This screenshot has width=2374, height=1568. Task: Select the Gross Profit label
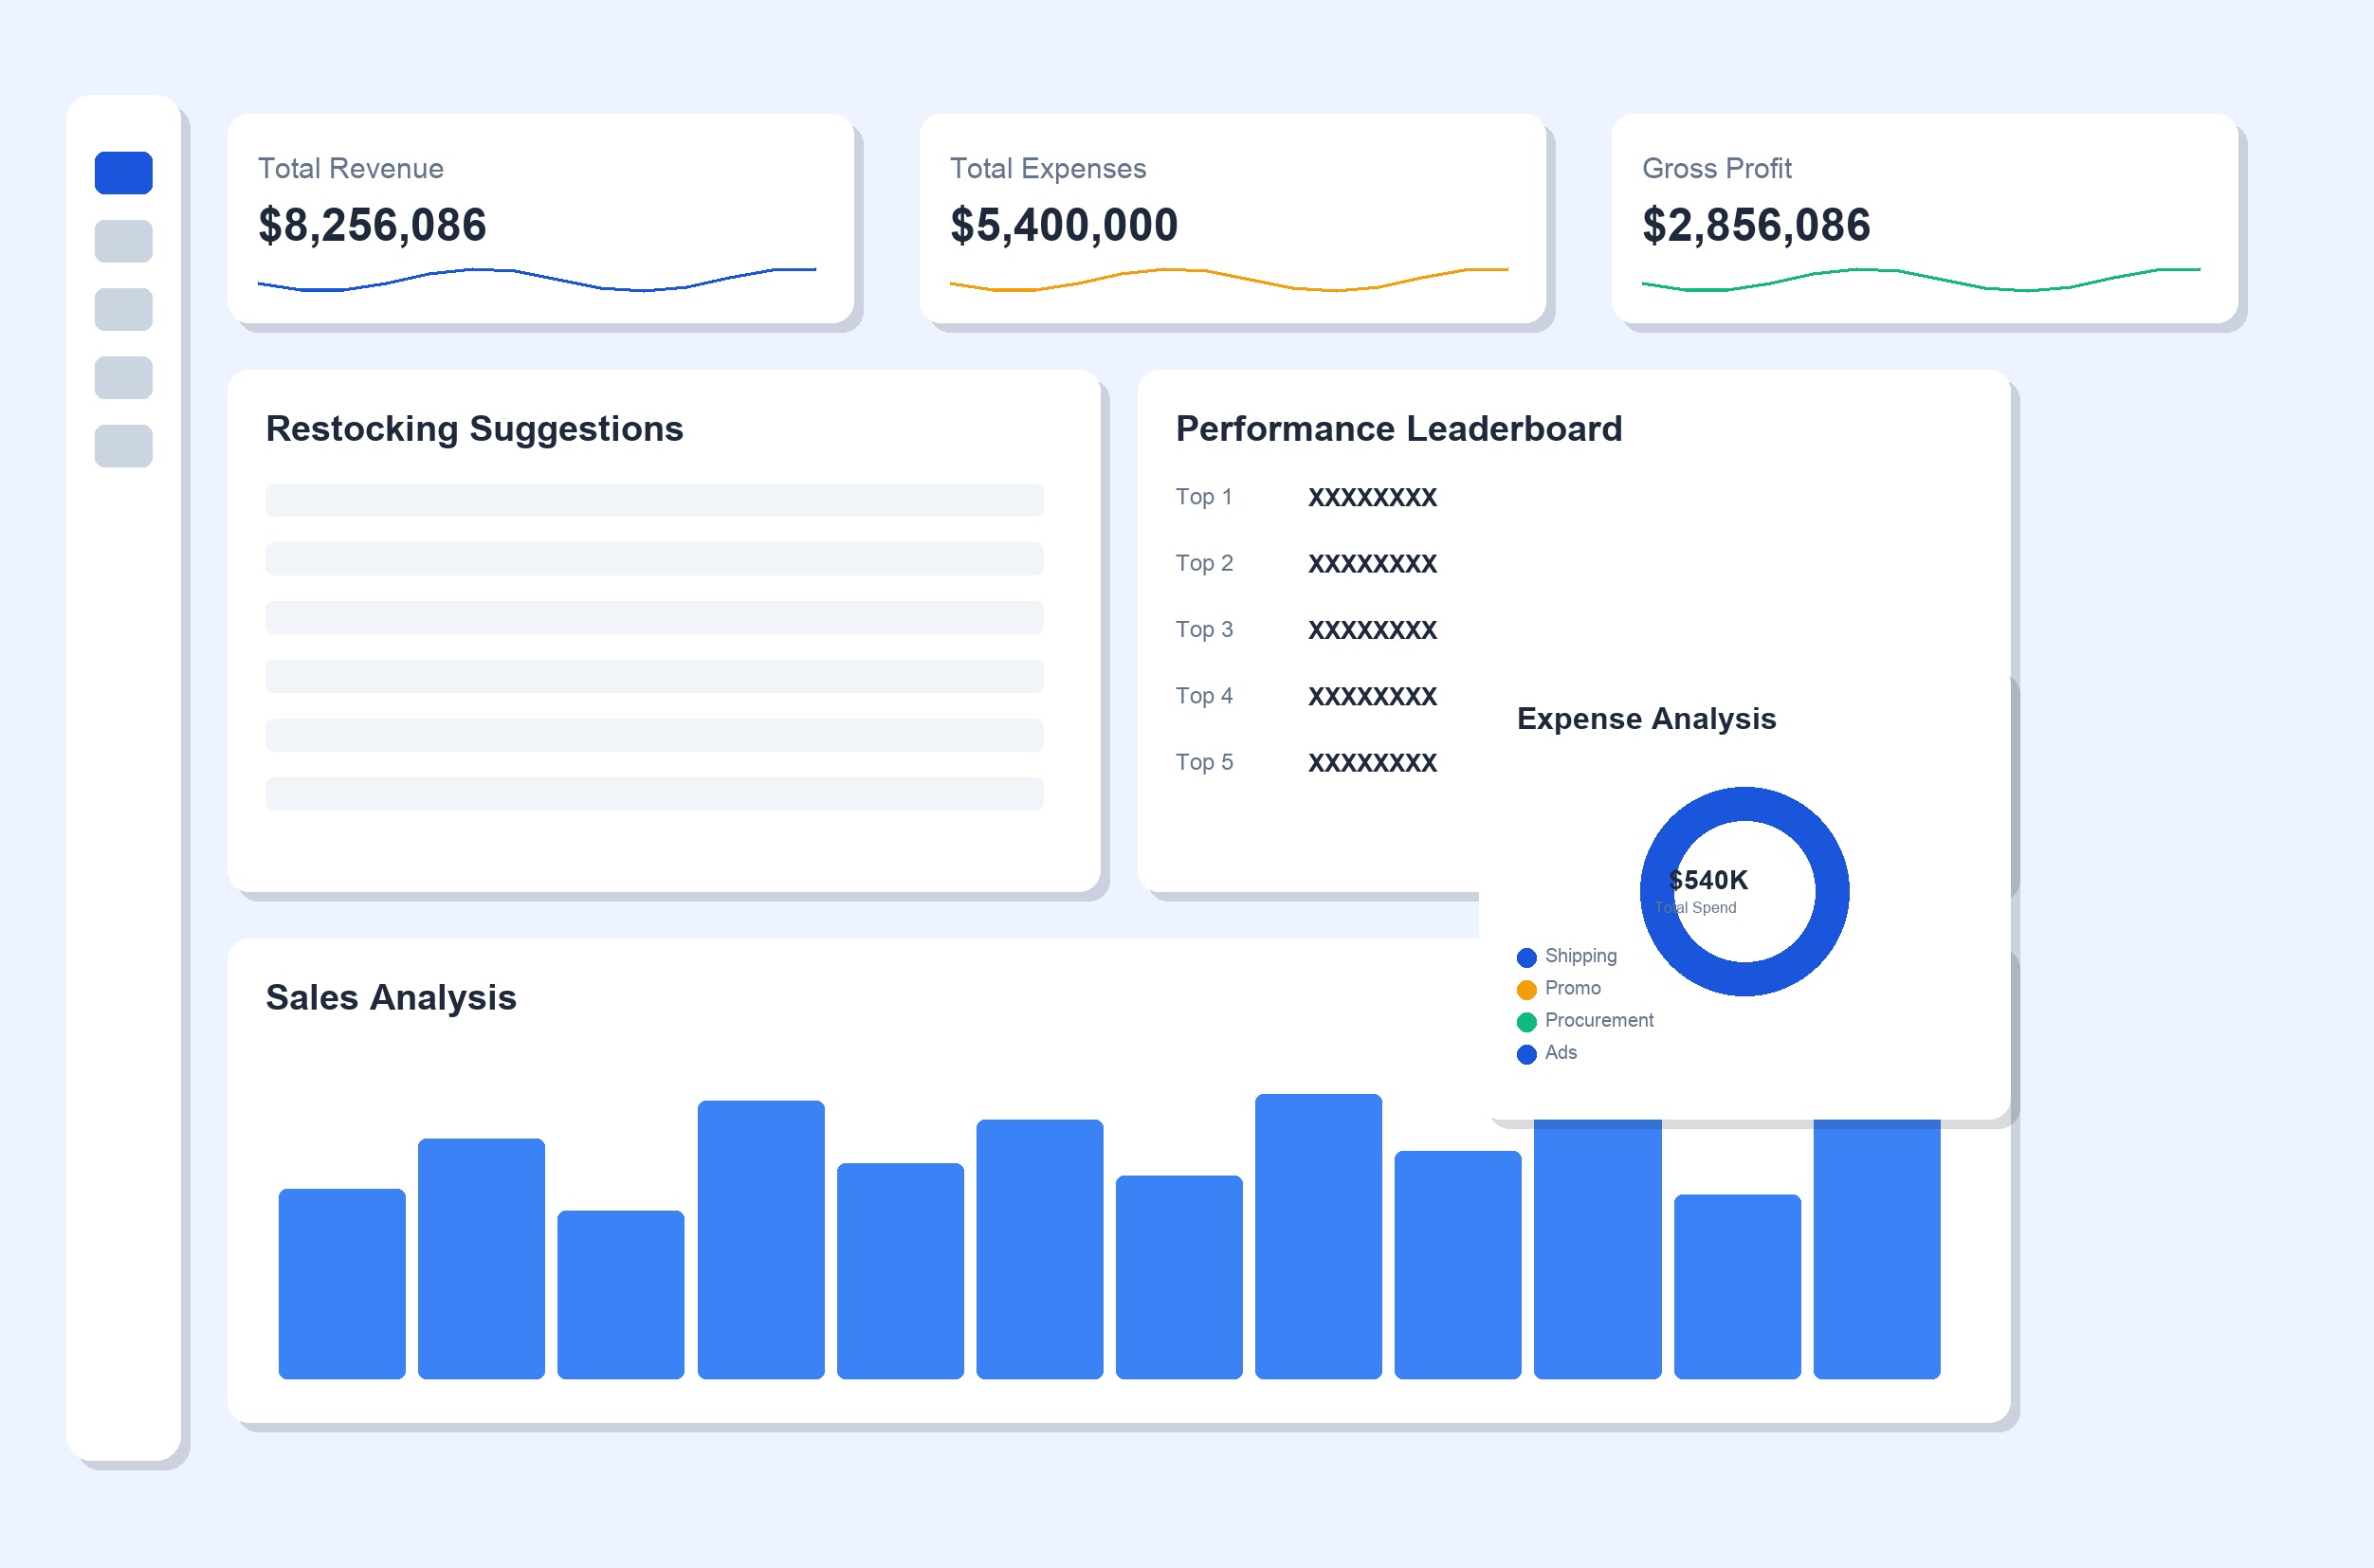(1717, 168)
